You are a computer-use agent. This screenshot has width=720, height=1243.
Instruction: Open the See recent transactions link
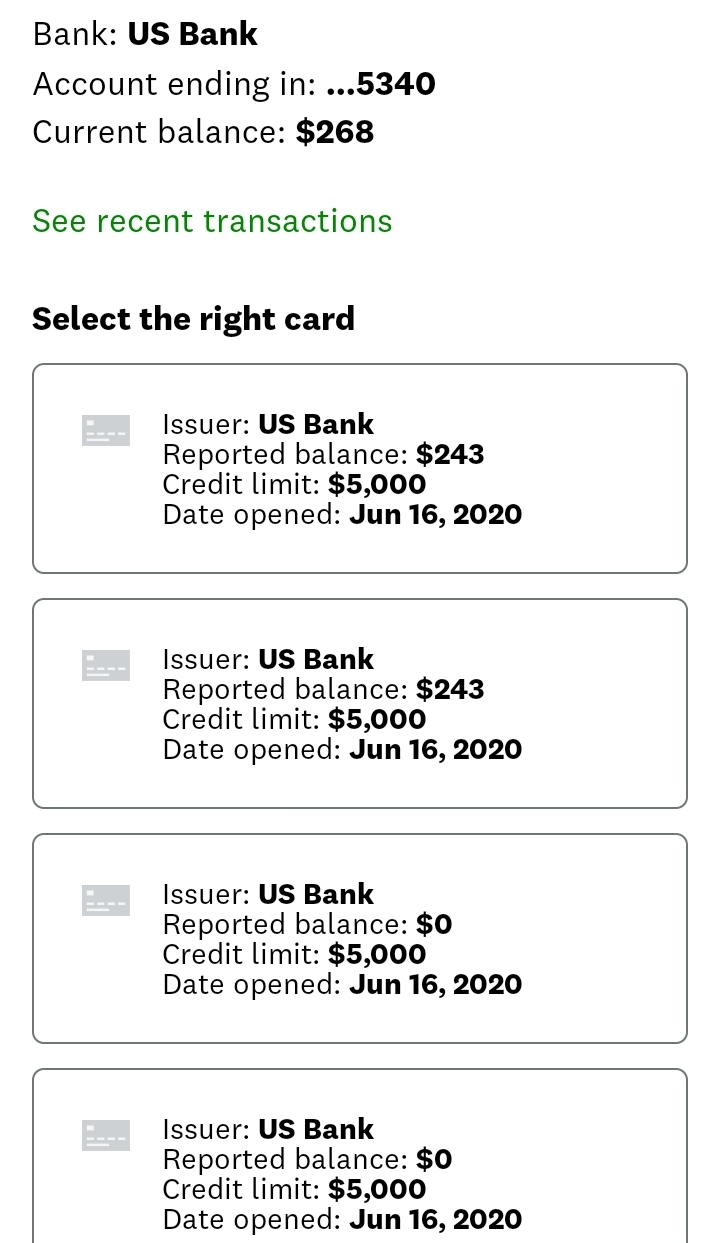pyautogui.click(x=212, y=221)
